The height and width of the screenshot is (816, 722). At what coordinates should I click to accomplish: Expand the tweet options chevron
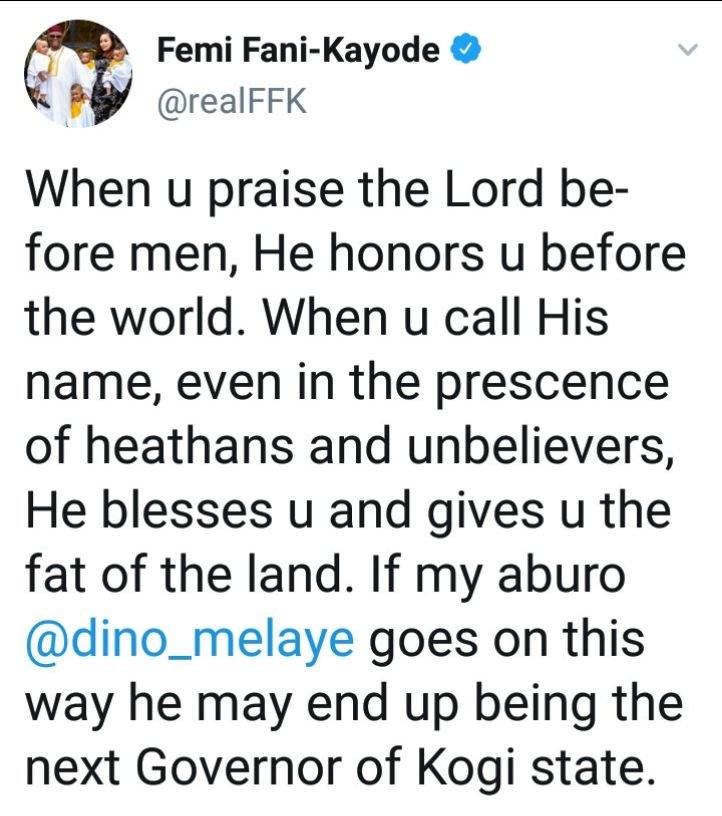coord(686,50)
